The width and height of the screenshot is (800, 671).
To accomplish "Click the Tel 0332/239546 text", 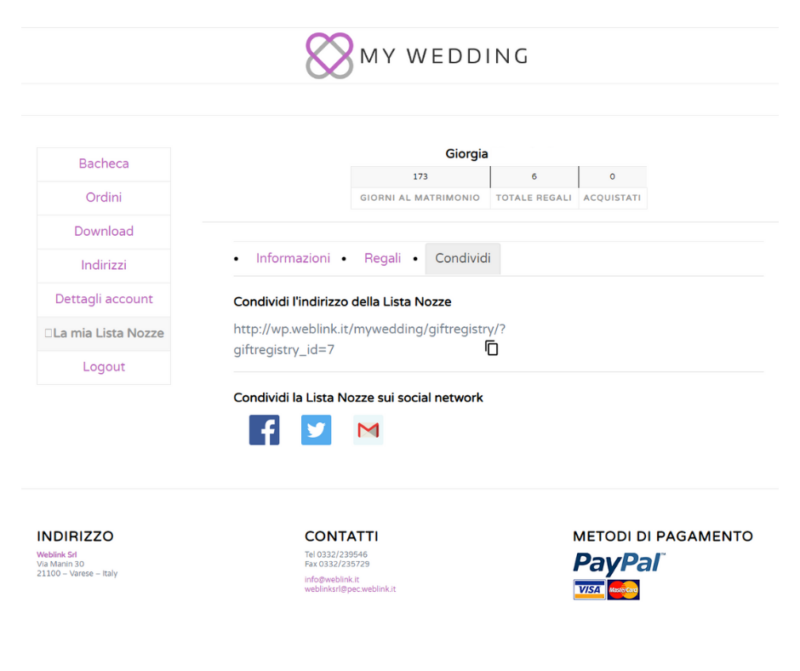I will 336,554.
